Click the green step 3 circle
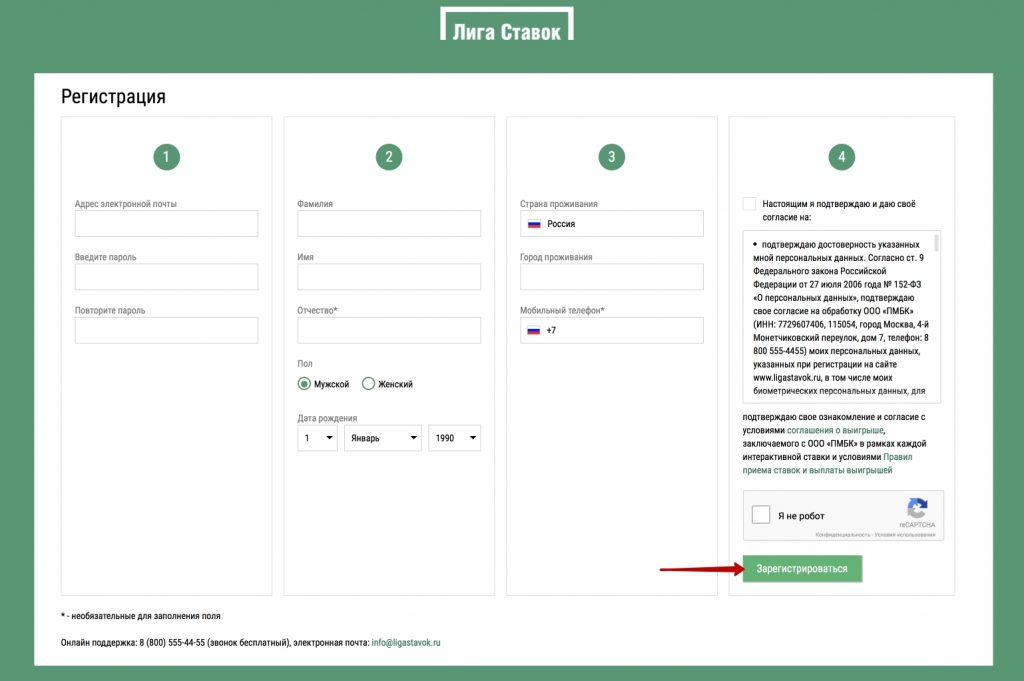Screen dimensions: 1024x681 pos(611,156)
